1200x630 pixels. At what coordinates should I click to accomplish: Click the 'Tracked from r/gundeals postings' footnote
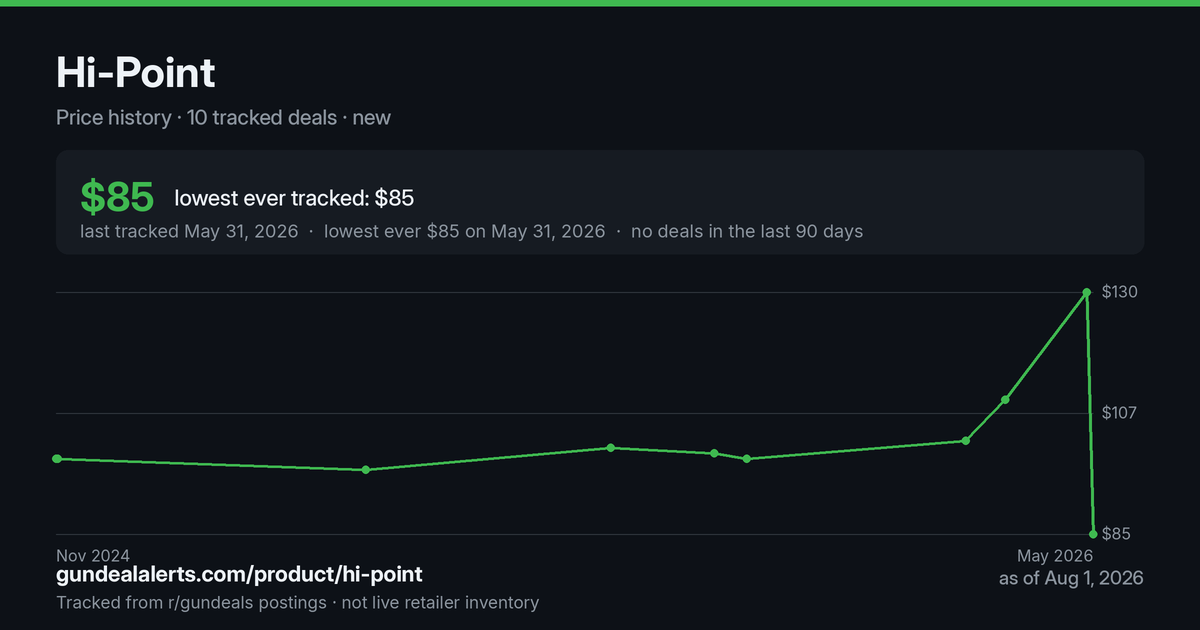191,603
